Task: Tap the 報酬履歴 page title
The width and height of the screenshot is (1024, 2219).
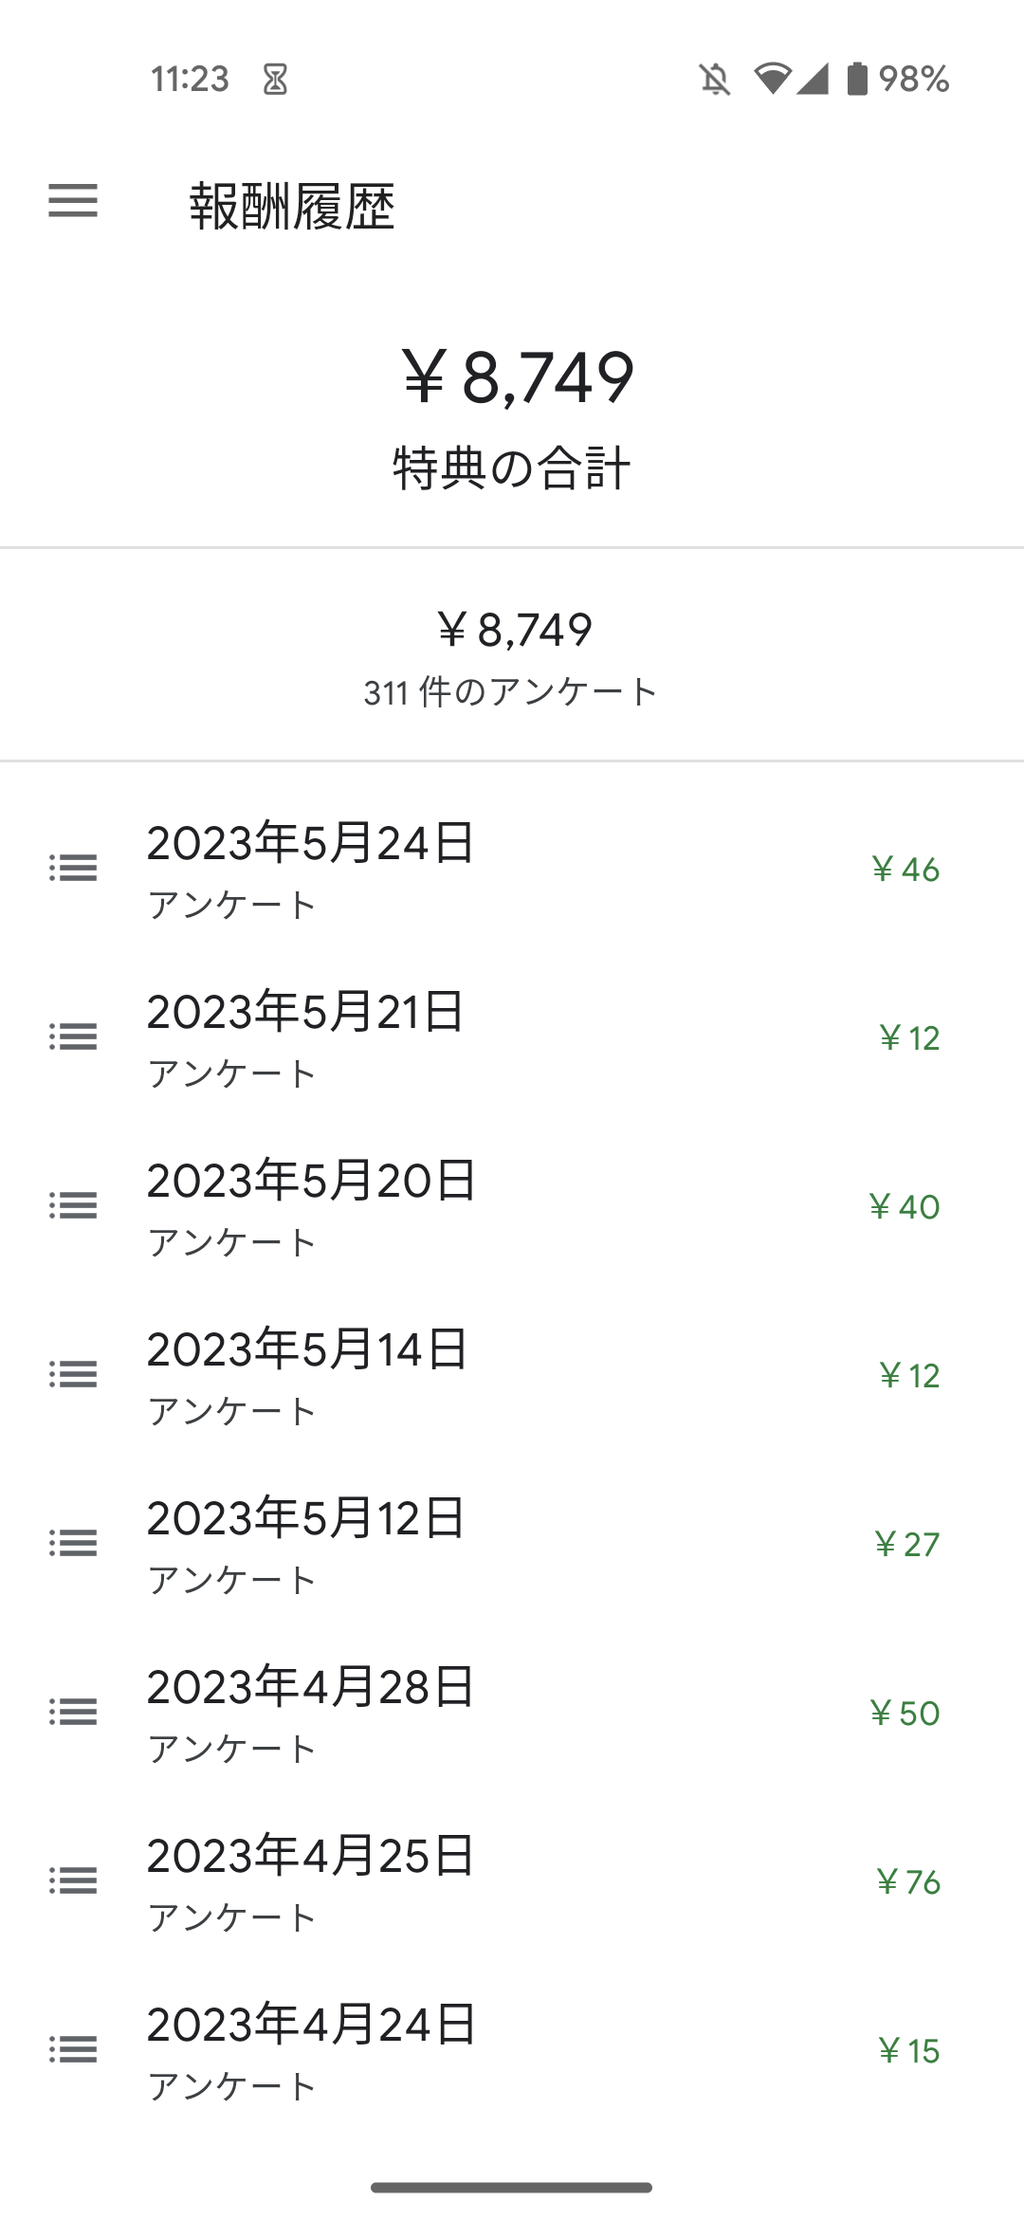Action: tap(292, 207)
